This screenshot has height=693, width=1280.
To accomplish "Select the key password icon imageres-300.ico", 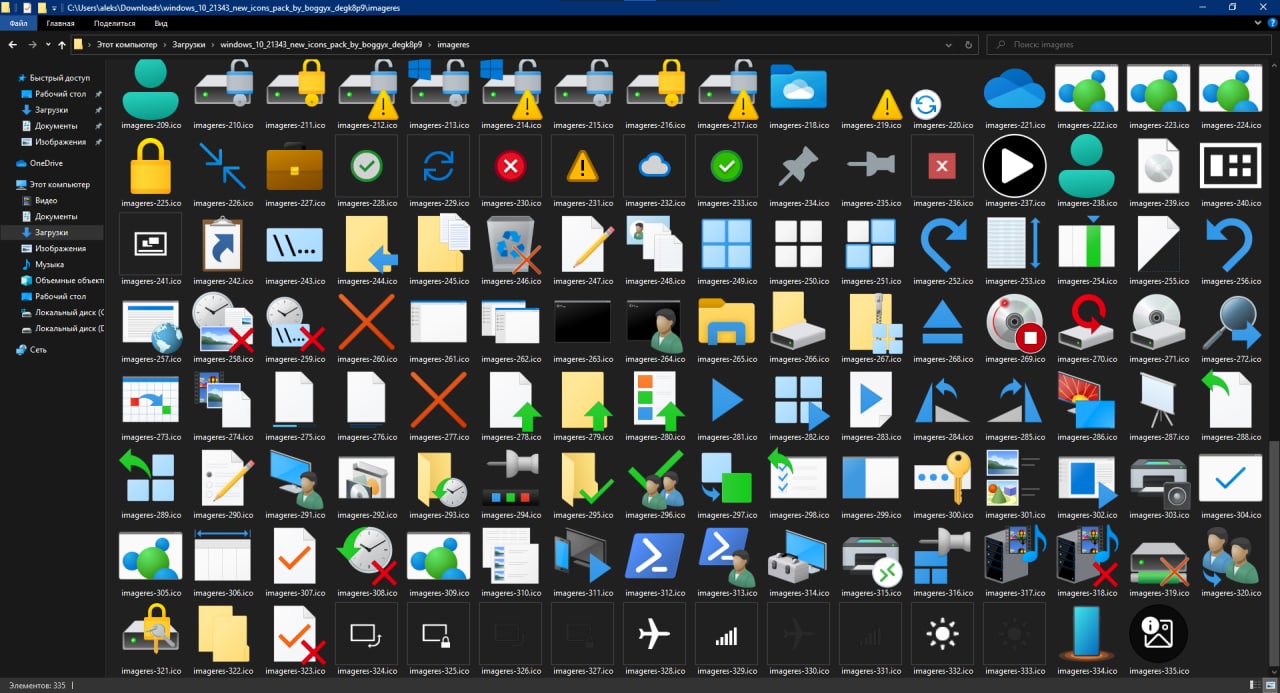I will [x=943, y=478].
